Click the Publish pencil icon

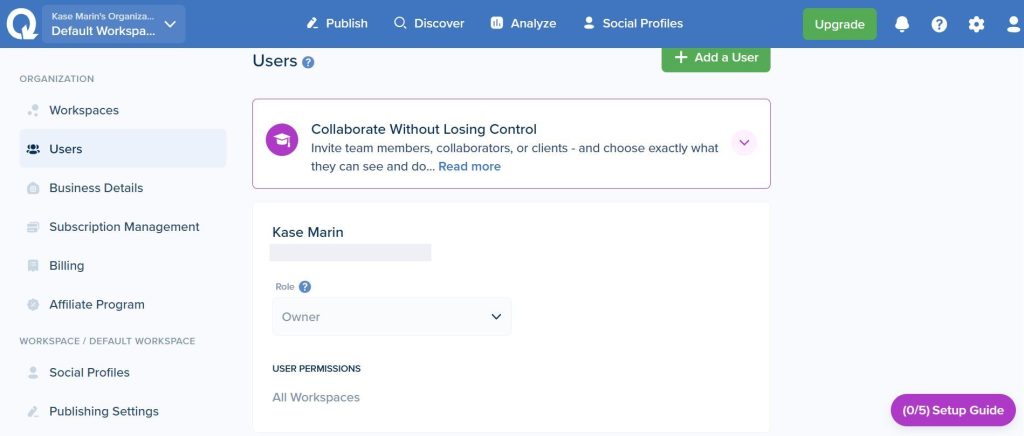pos(312,23)
